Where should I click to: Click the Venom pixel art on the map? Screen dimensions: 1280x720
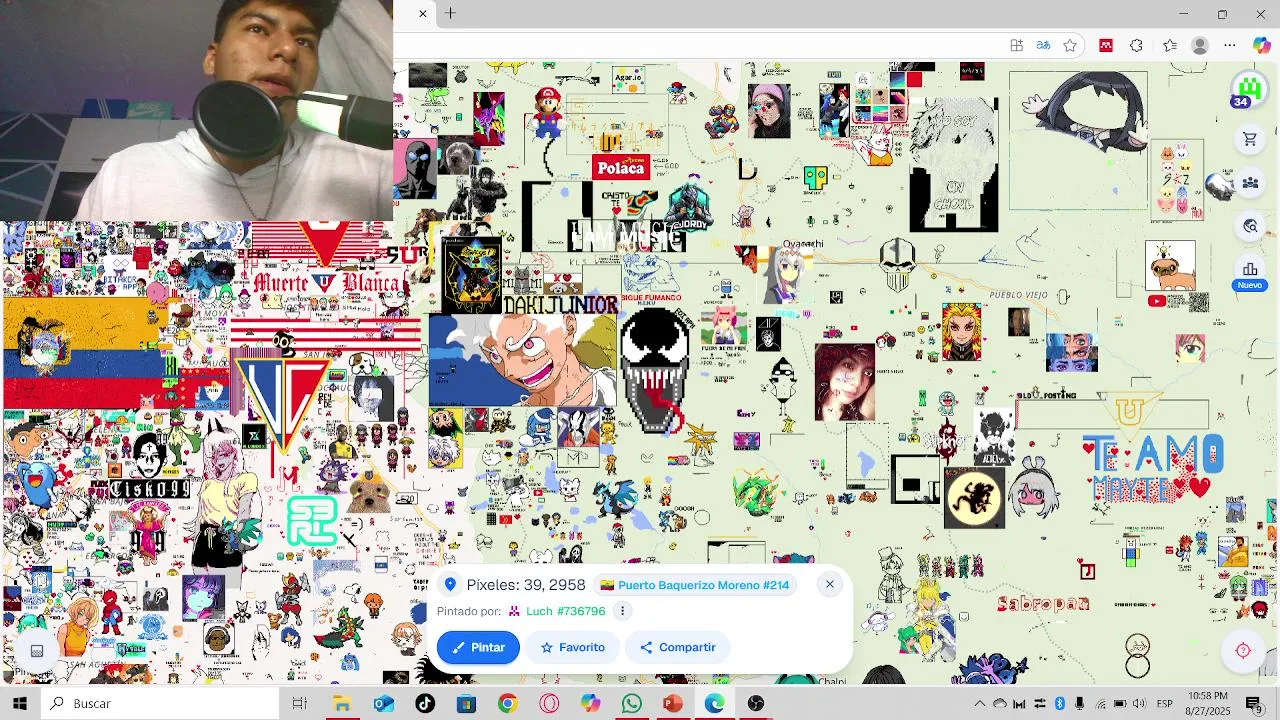click(x=654, y=370)
